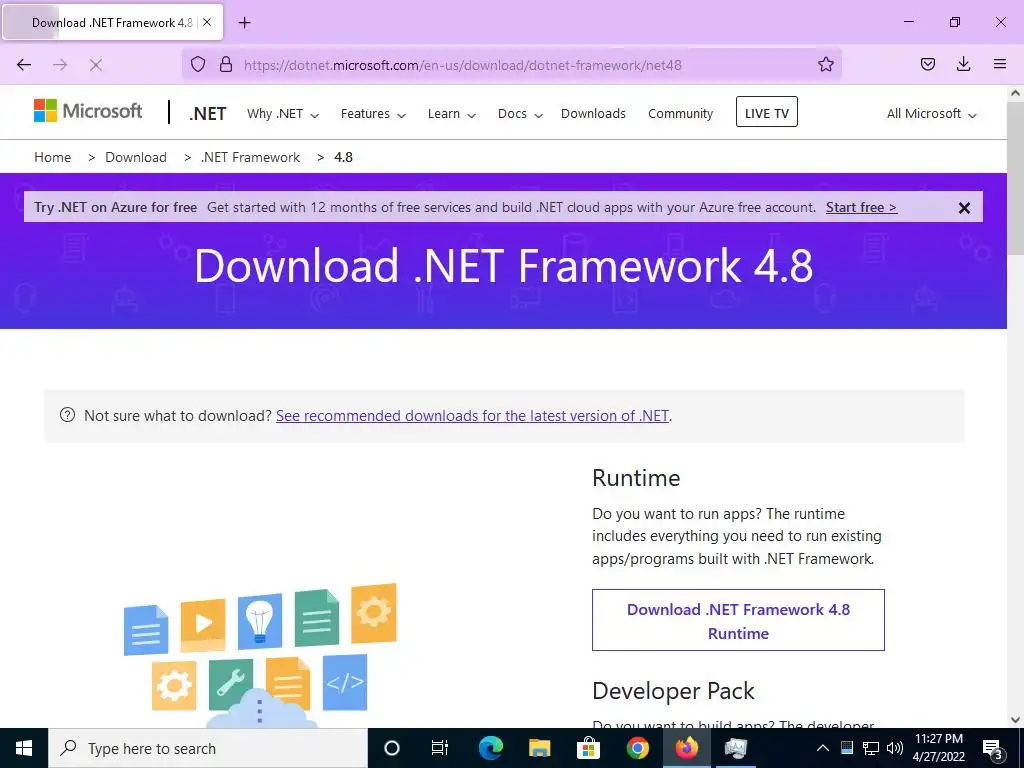Image resolution: width=1024 pixels, height=768 pixels.
Task: Go to .NET Framework breadcrumb
Action: point(251,157)
